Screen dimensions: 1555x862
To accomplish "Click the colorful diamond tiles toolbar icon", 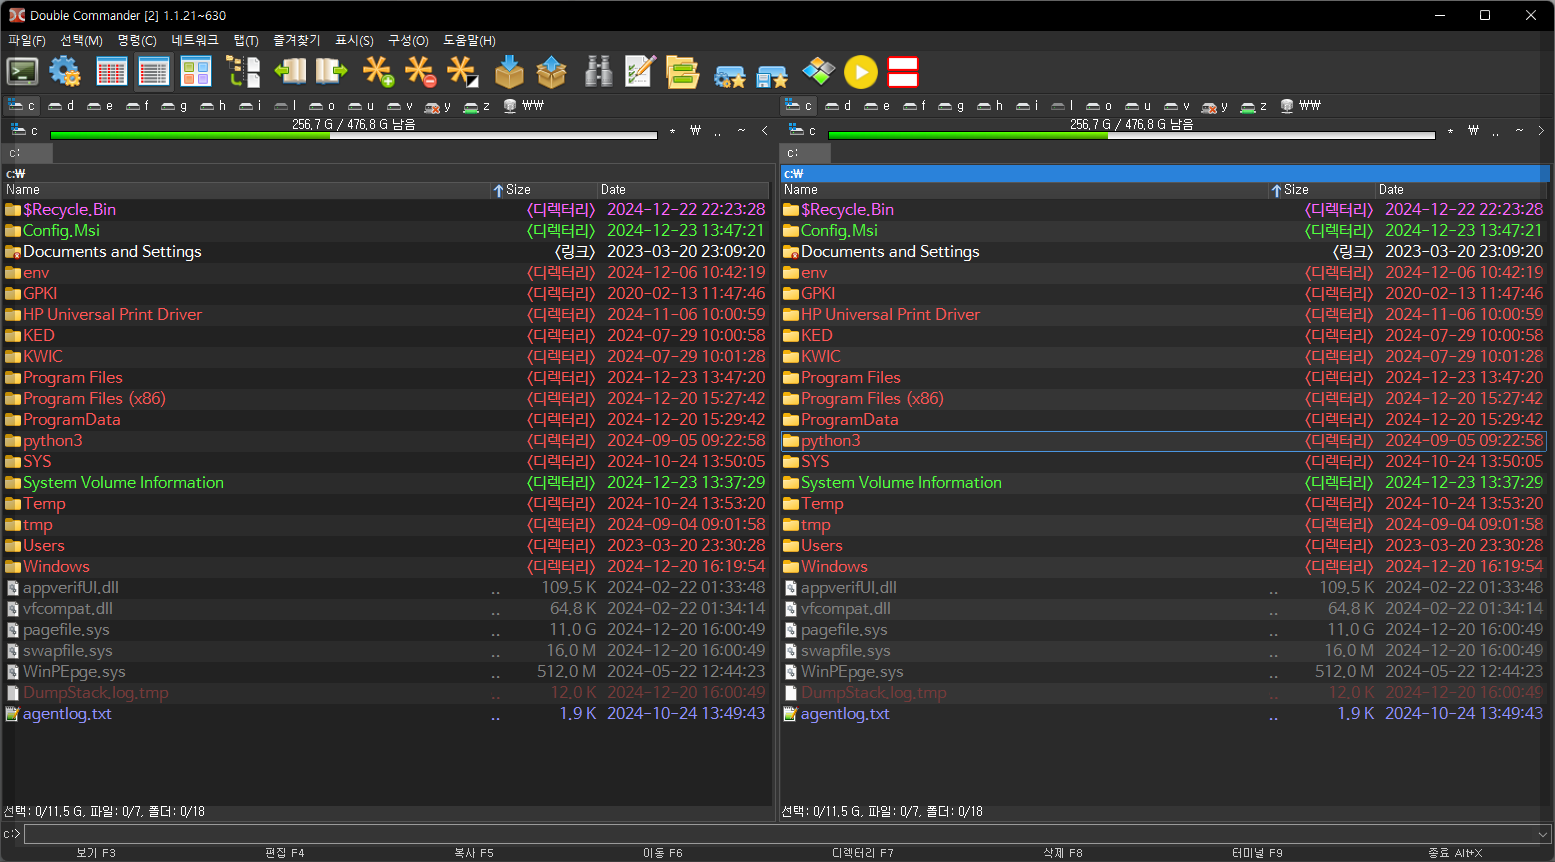I will [818, 72].
